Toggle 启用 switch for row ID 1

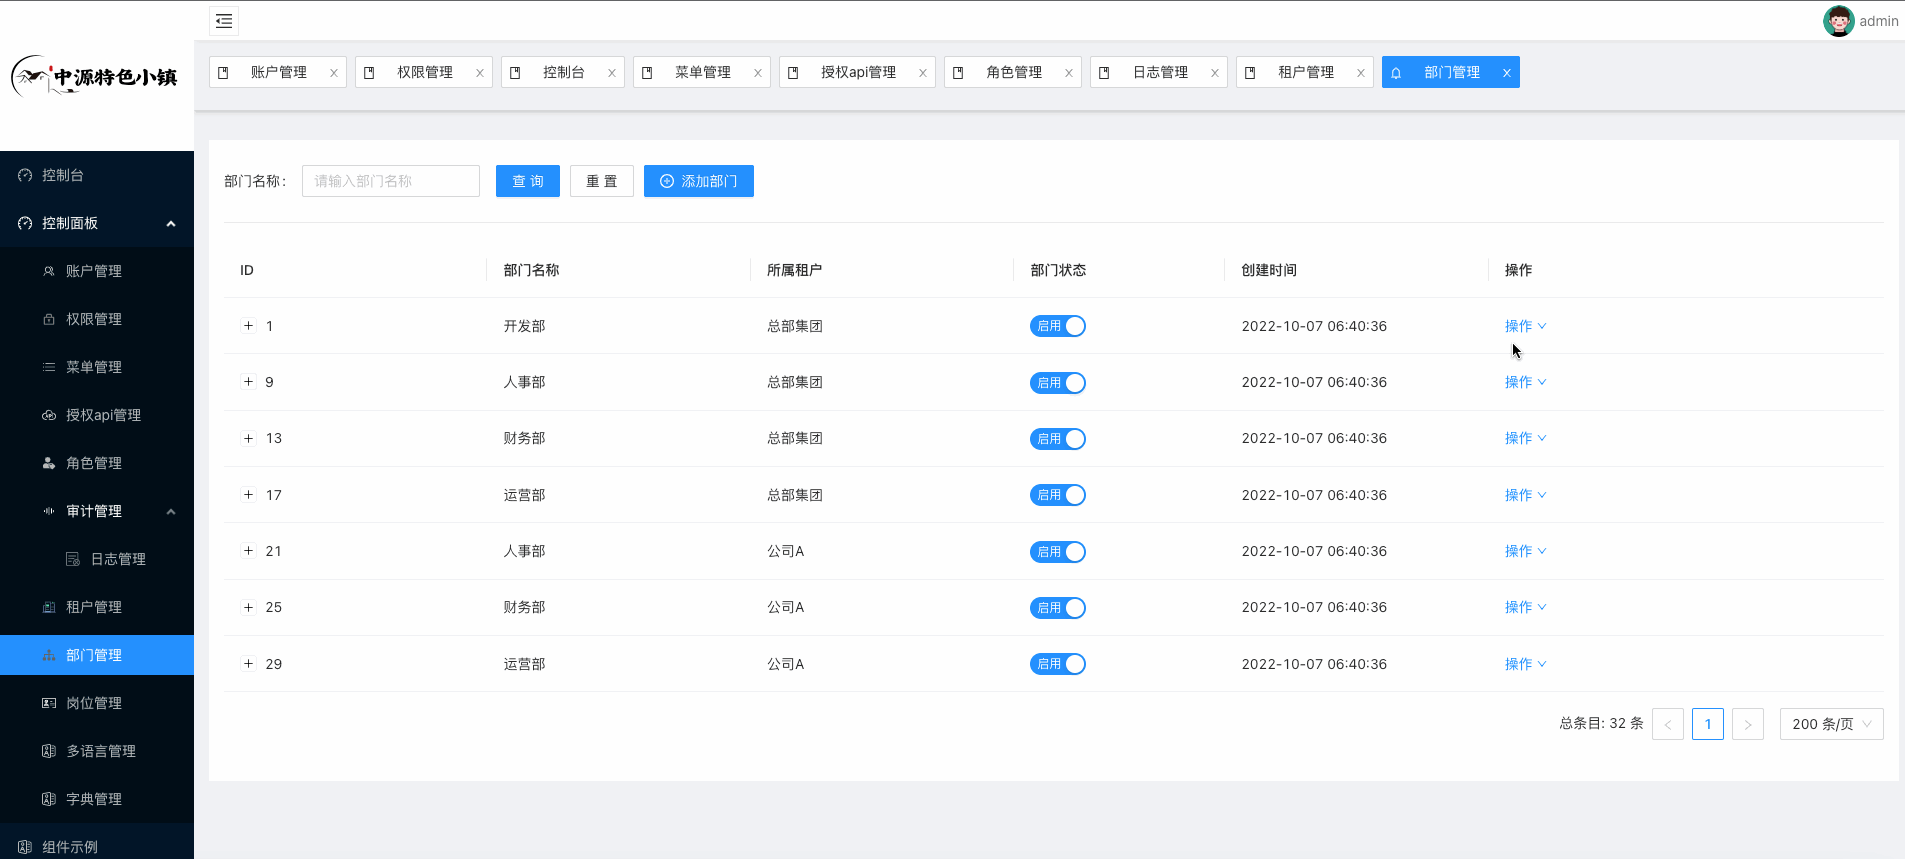click(1058, 326)
